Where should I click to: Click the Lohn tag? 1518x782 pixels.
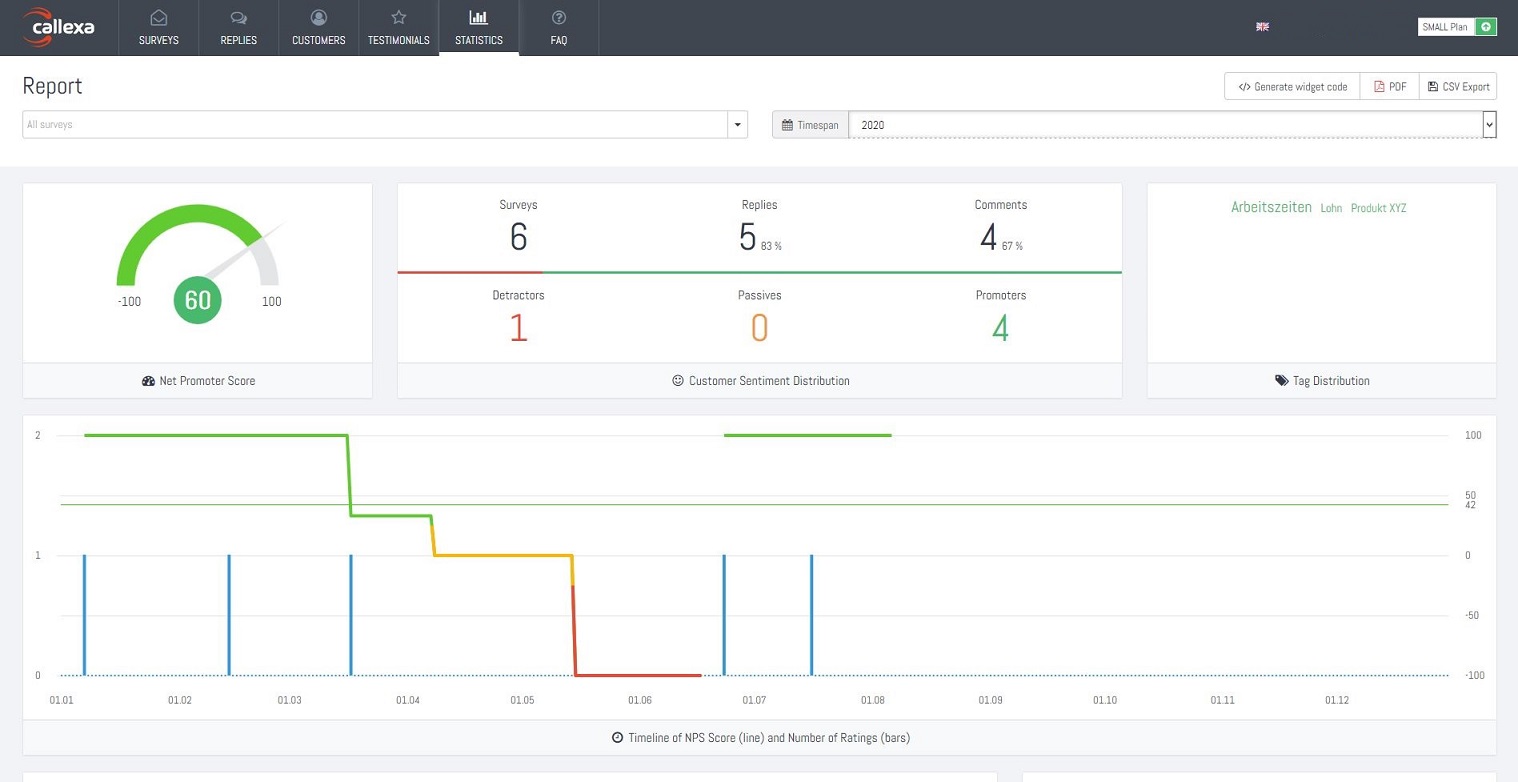point(1331,208)
